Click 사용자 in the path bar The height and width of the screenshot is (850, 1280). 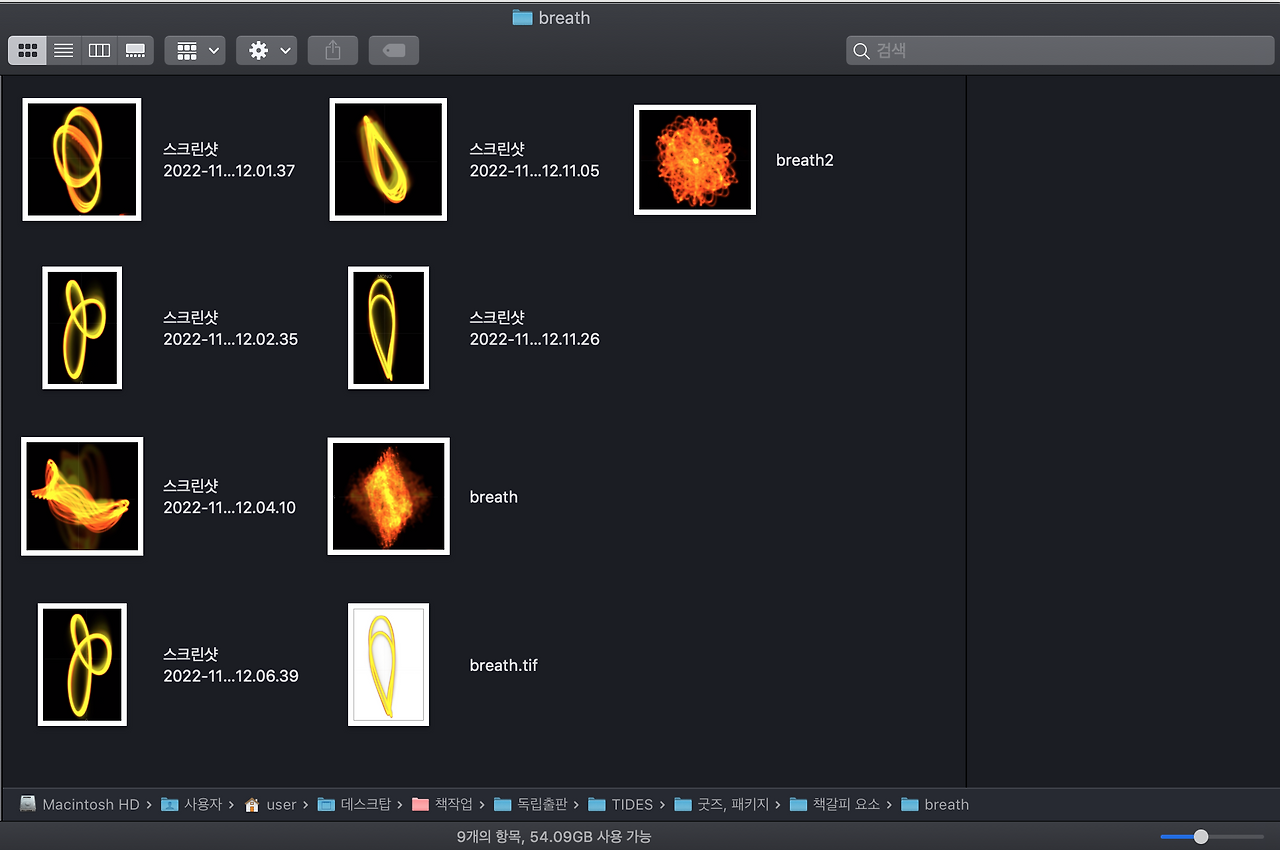tap(194, 804)
